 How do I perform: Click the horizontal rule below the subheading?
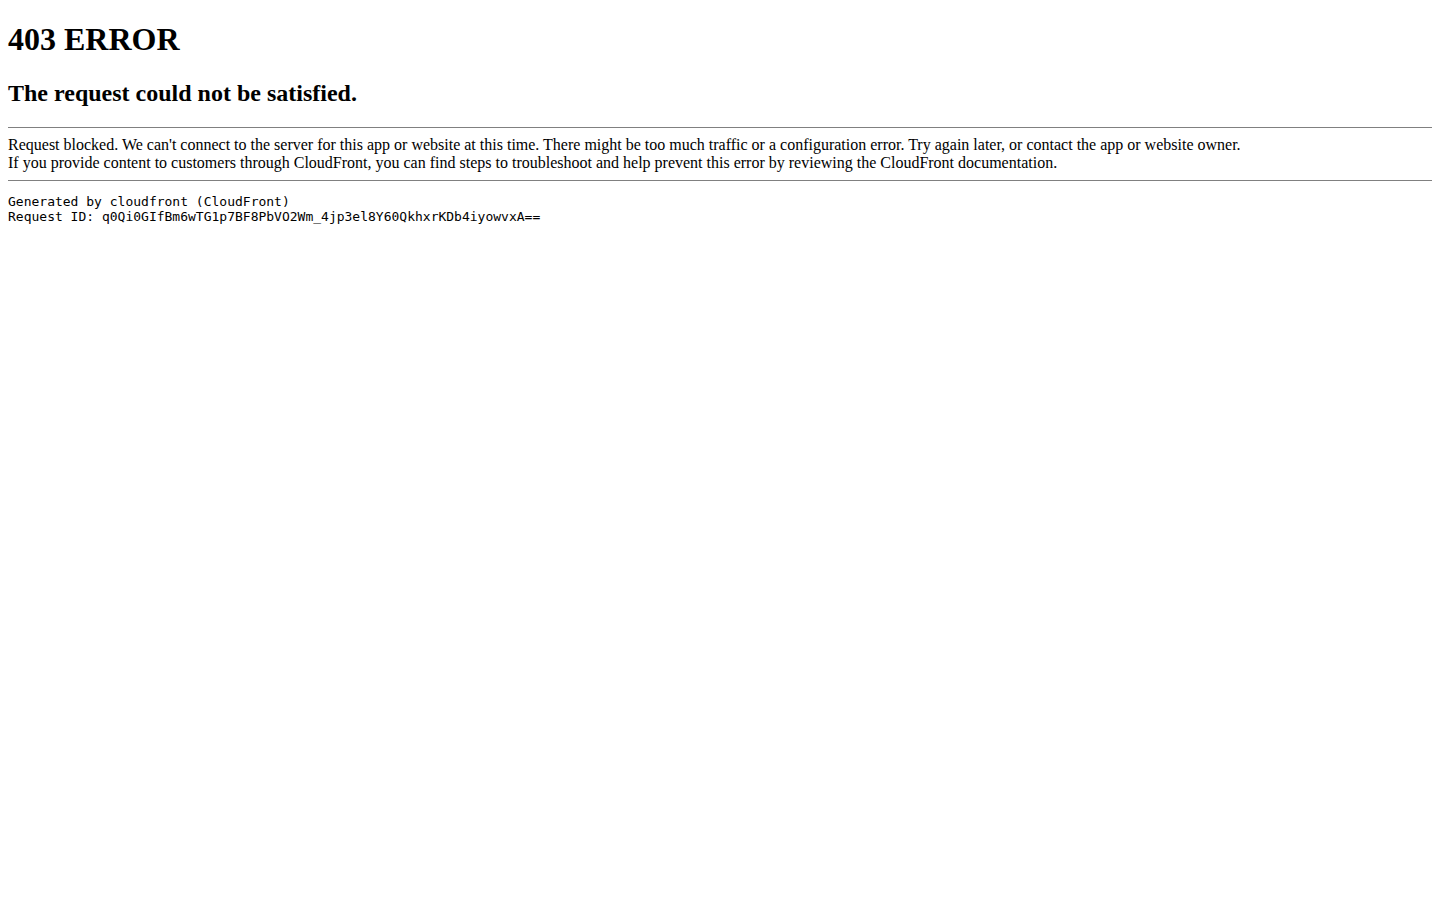pyautogui.click(x=720, y=128)
